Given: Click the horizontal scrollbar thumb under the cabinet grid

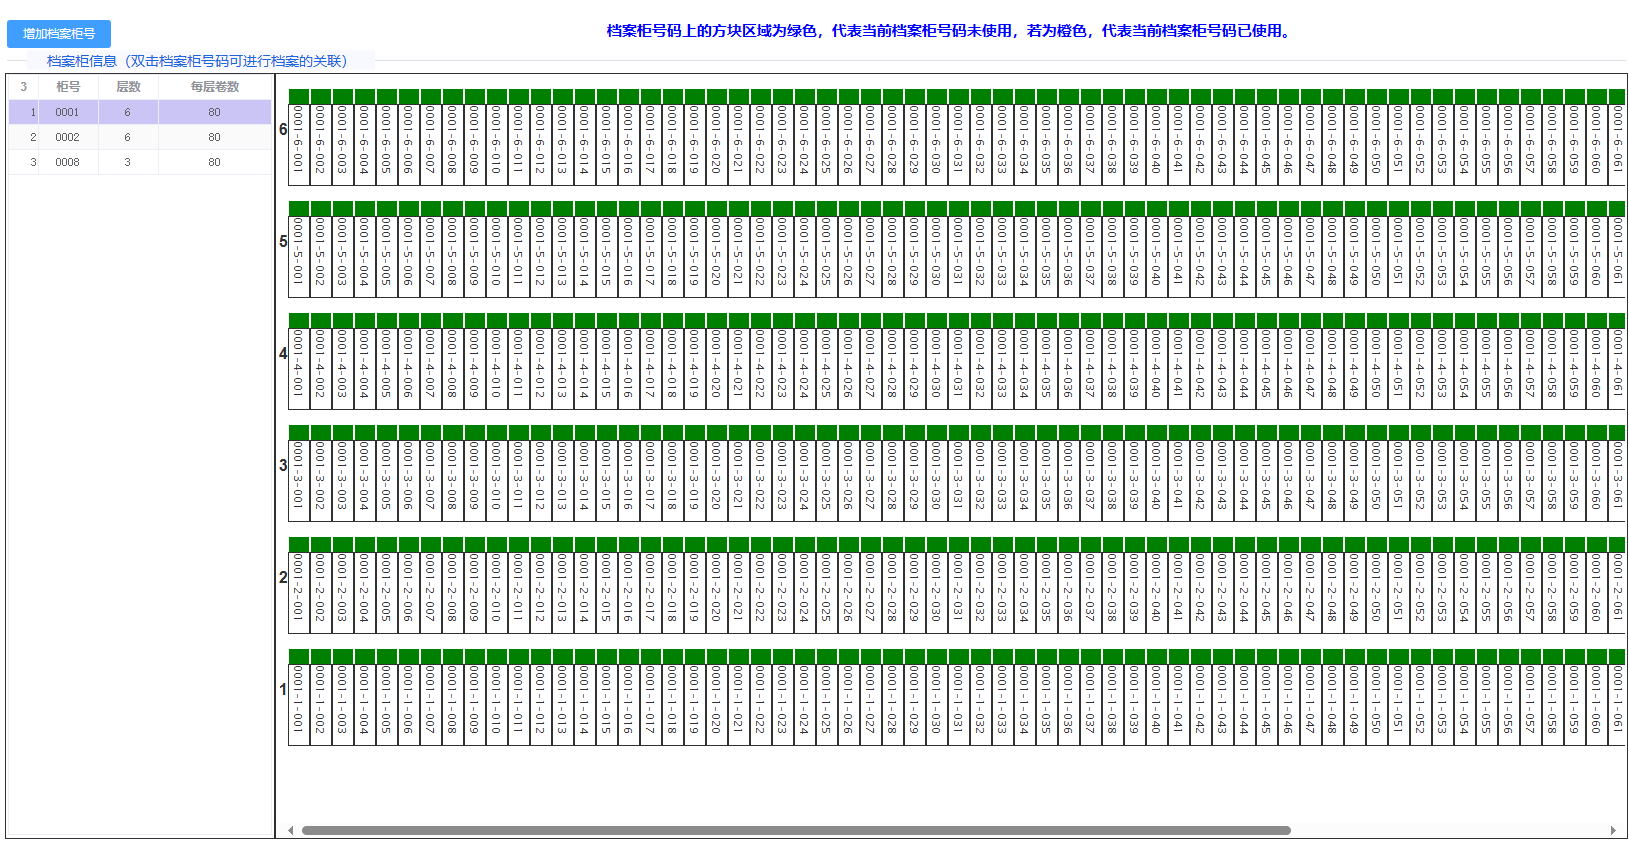Looking at the screenshot, I should click(x=796, y=830).
